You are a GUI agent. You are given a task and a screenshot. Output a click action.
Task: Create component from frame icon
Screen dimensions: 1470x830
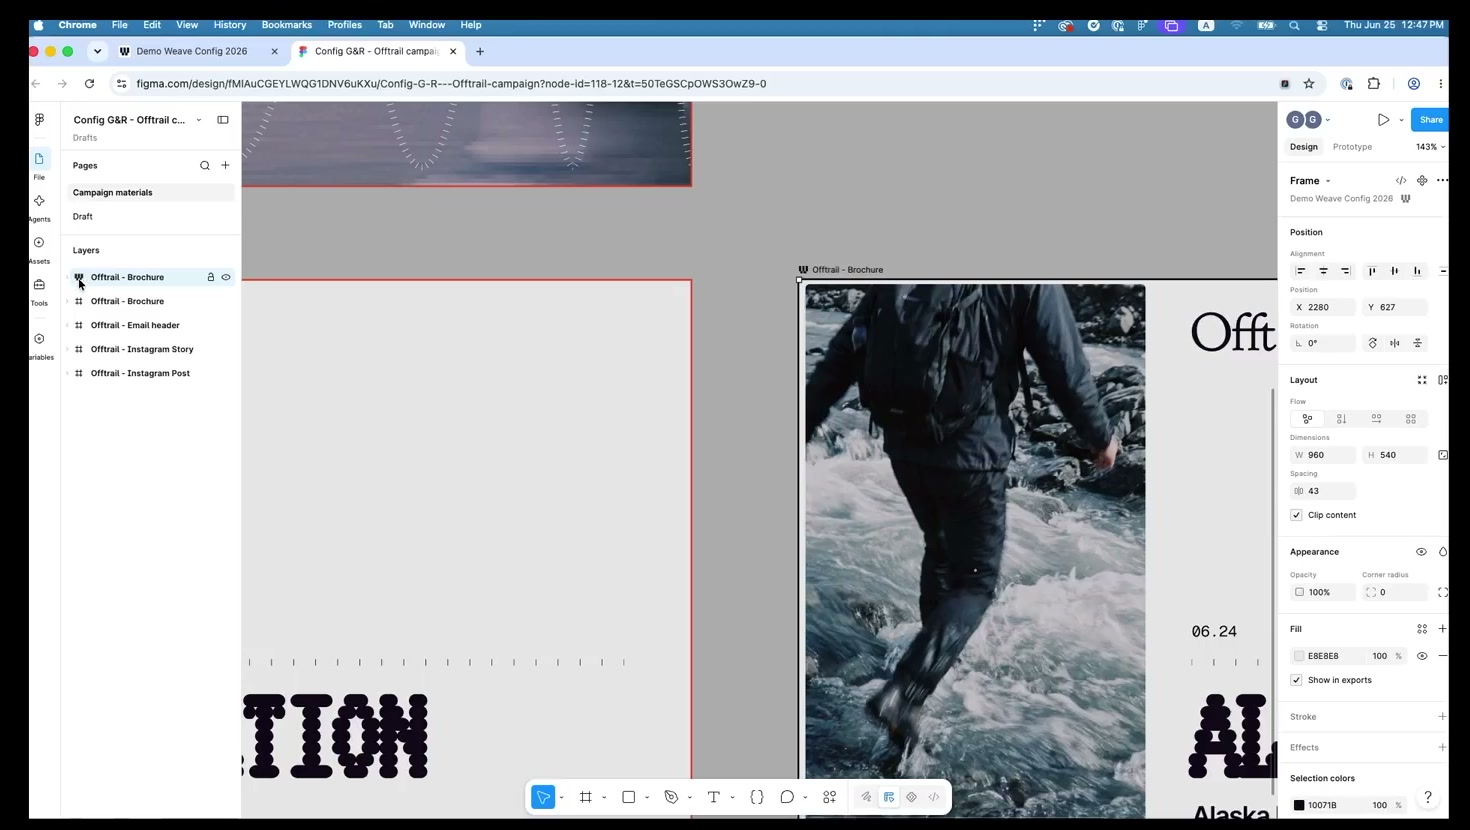pos(1422,181)
